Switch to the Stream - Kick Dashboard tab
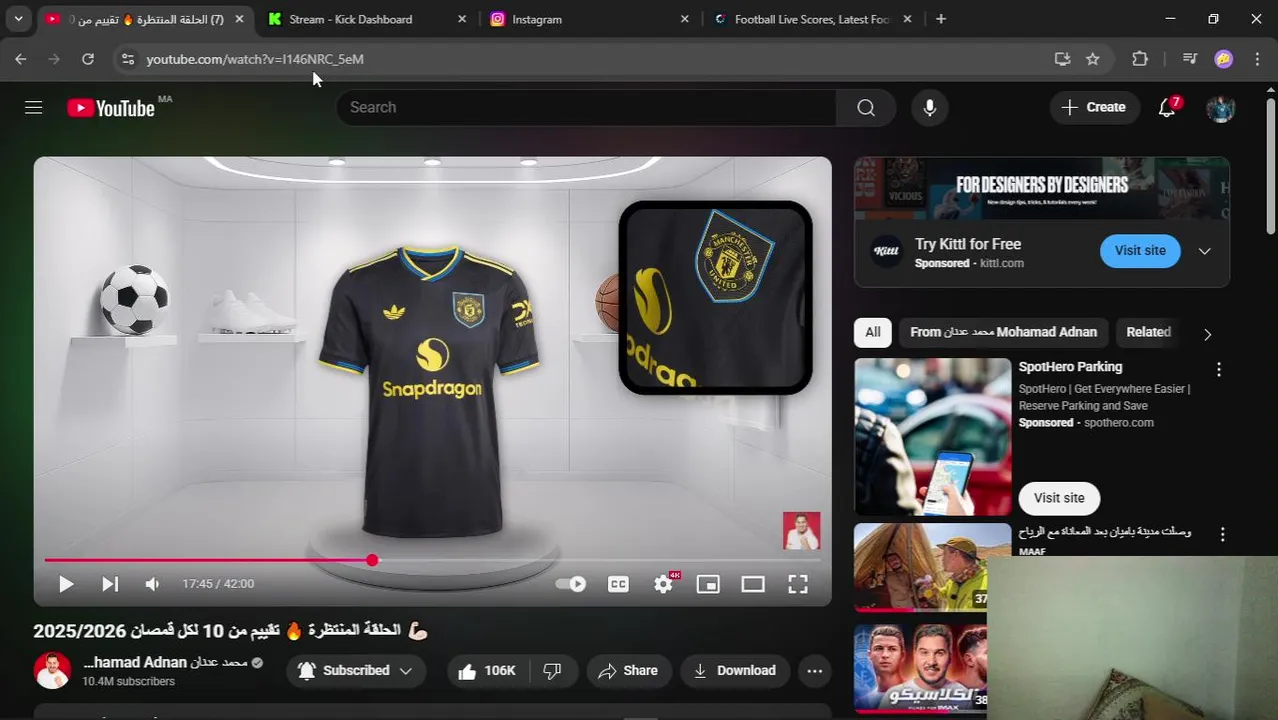The image size is (1278, 720). (x=350, y=19)
